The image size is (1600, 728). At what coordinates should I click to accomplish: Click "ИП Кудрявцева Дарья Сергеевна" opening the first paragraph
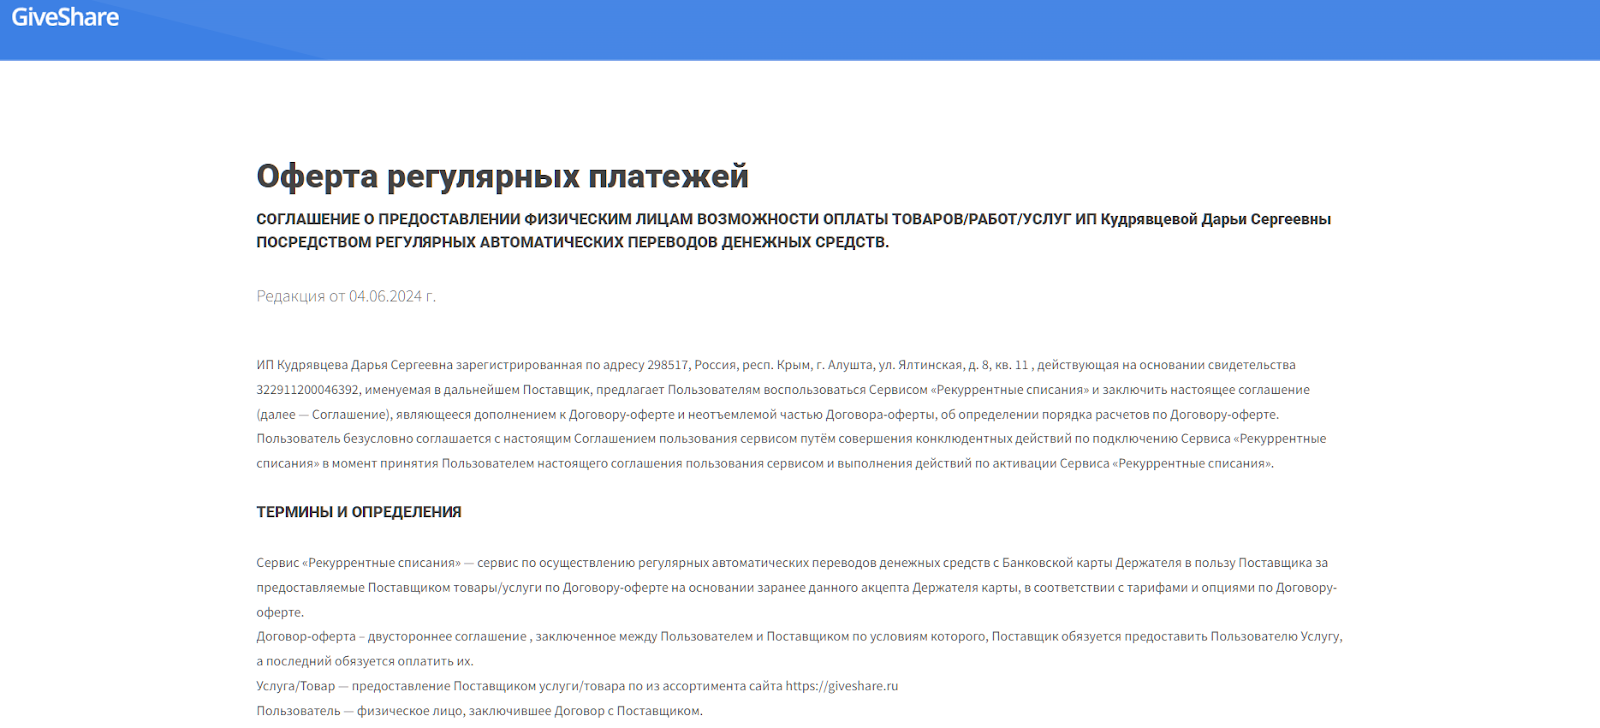(x=354, y=365)
